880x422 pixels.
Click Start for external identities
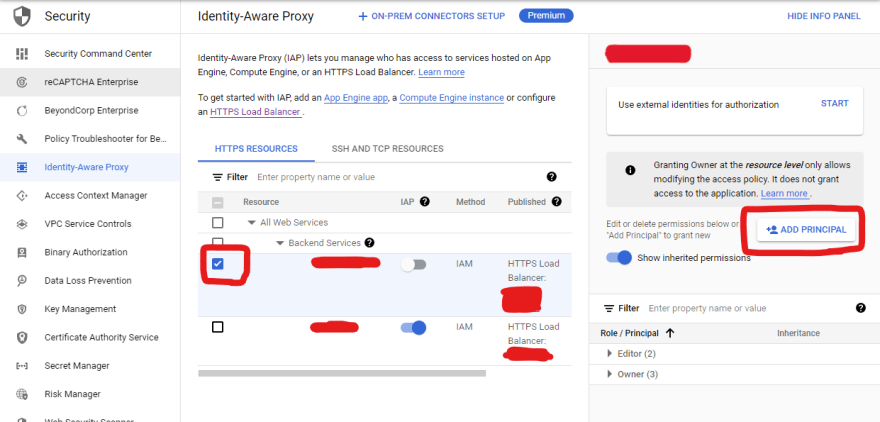pos(835,103)
